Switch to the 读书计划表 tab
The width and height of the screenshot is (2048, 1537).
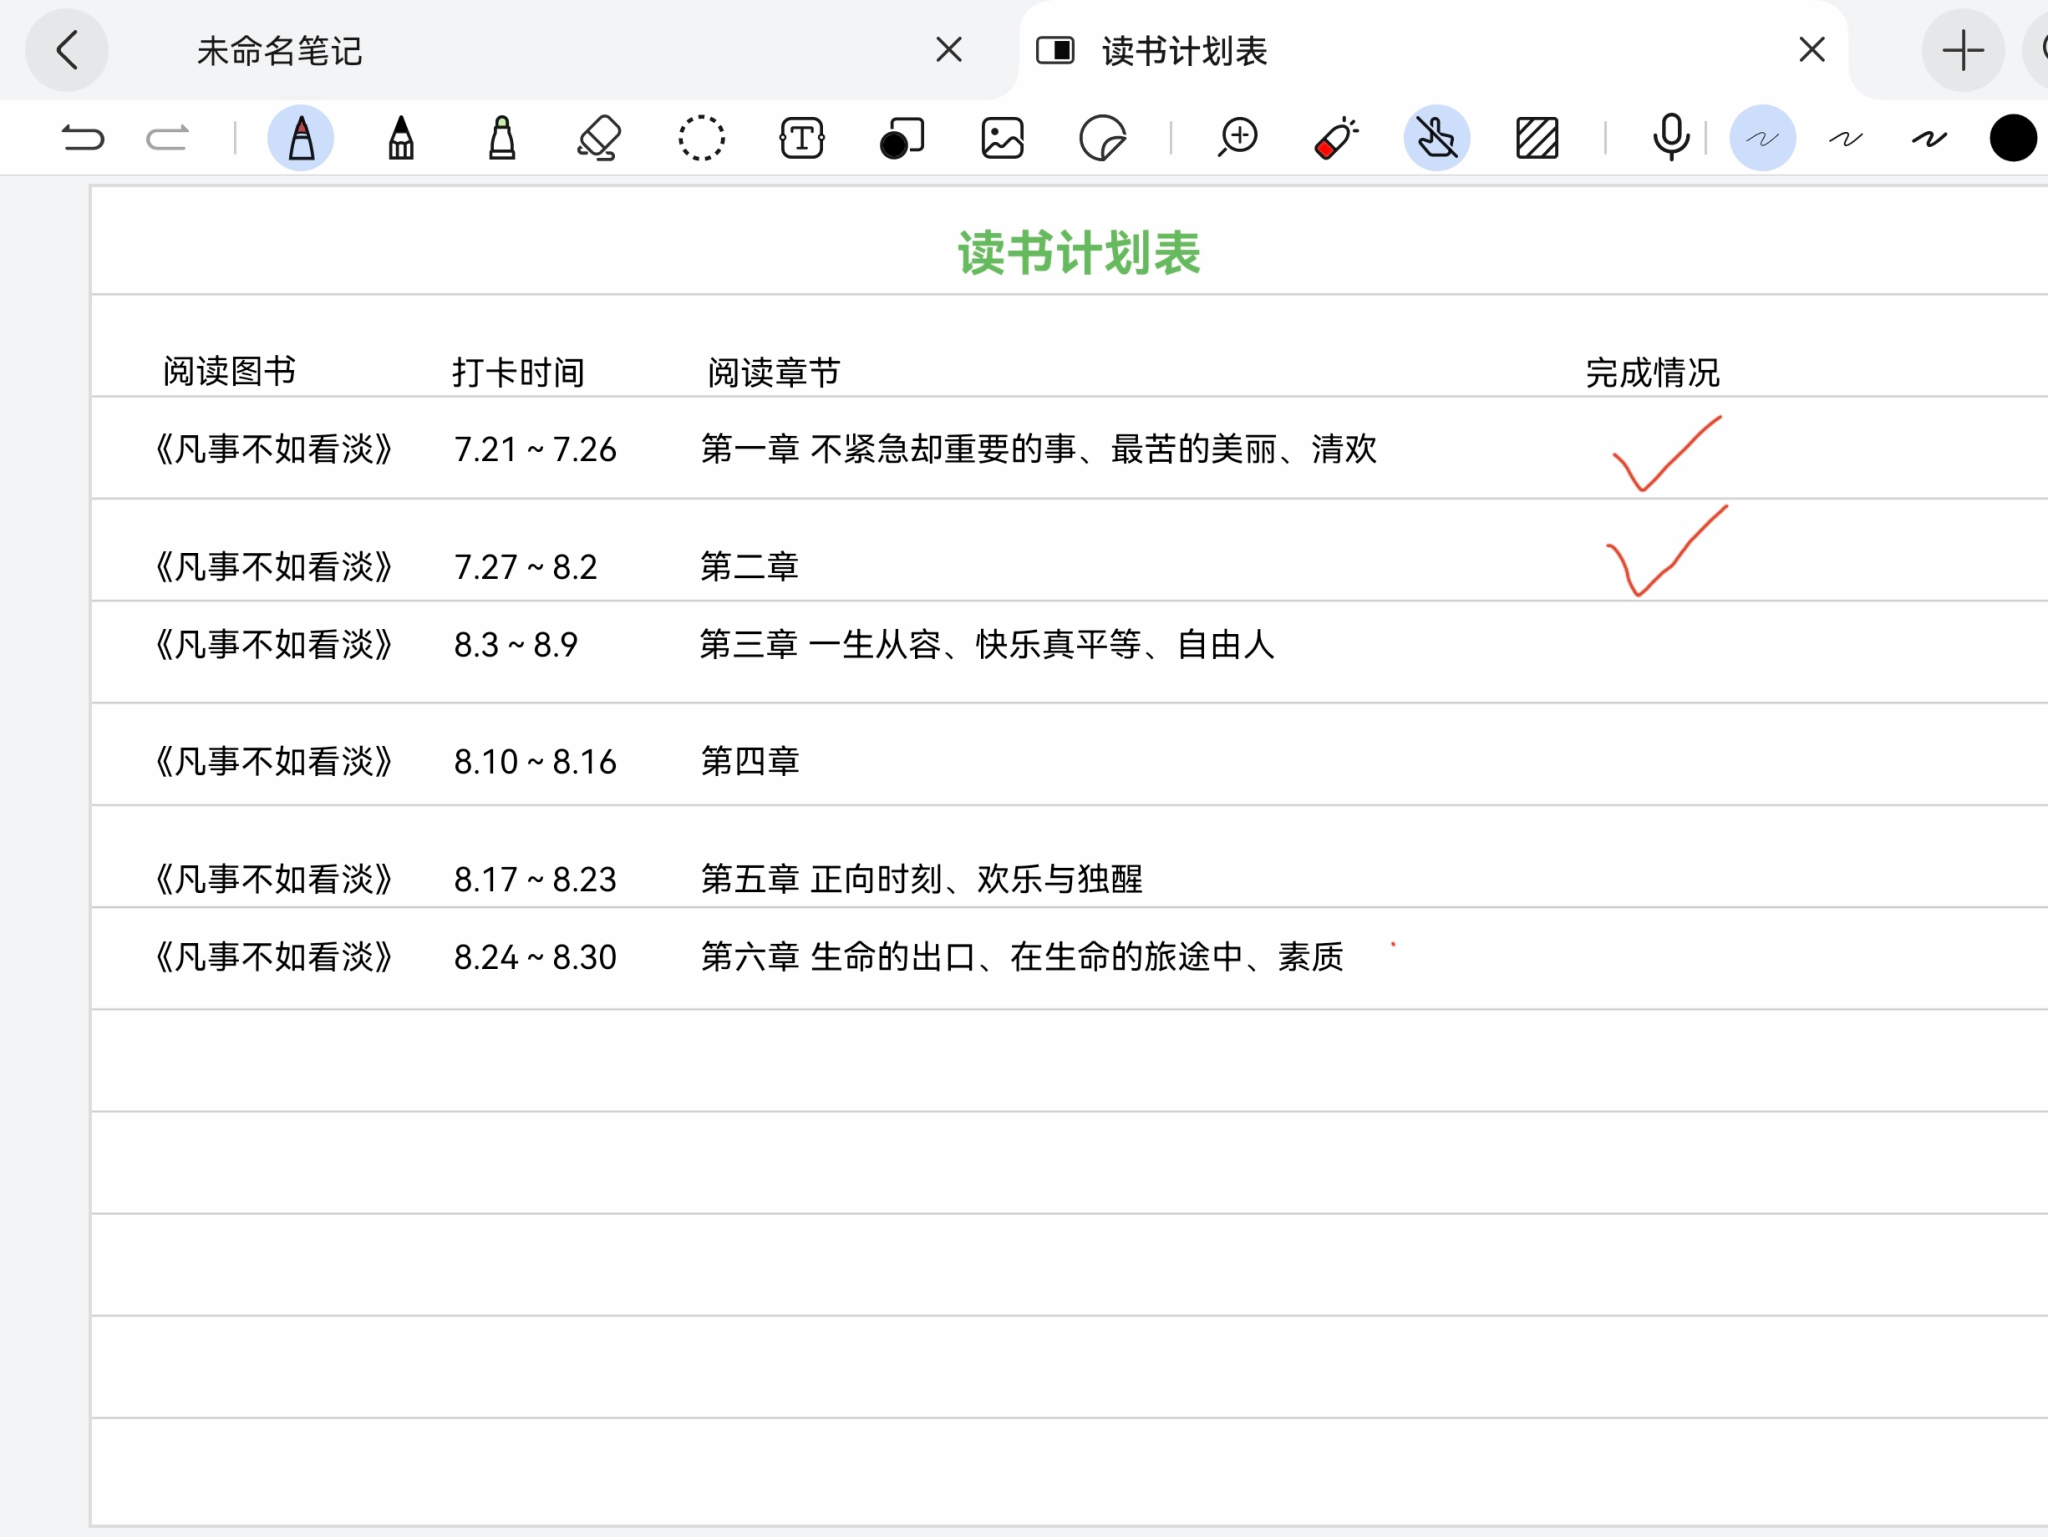coord(1184,50)
